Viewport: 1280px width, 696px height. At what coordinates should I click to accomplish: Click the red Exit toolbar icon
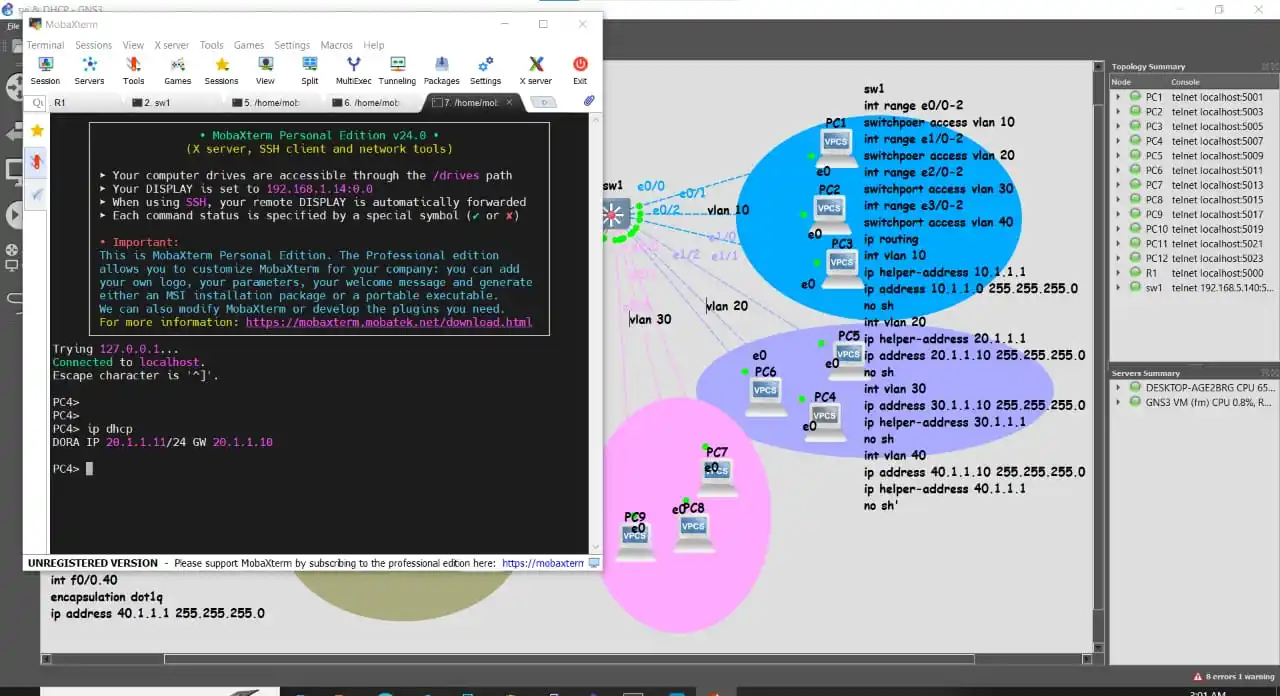pos(580,70)
